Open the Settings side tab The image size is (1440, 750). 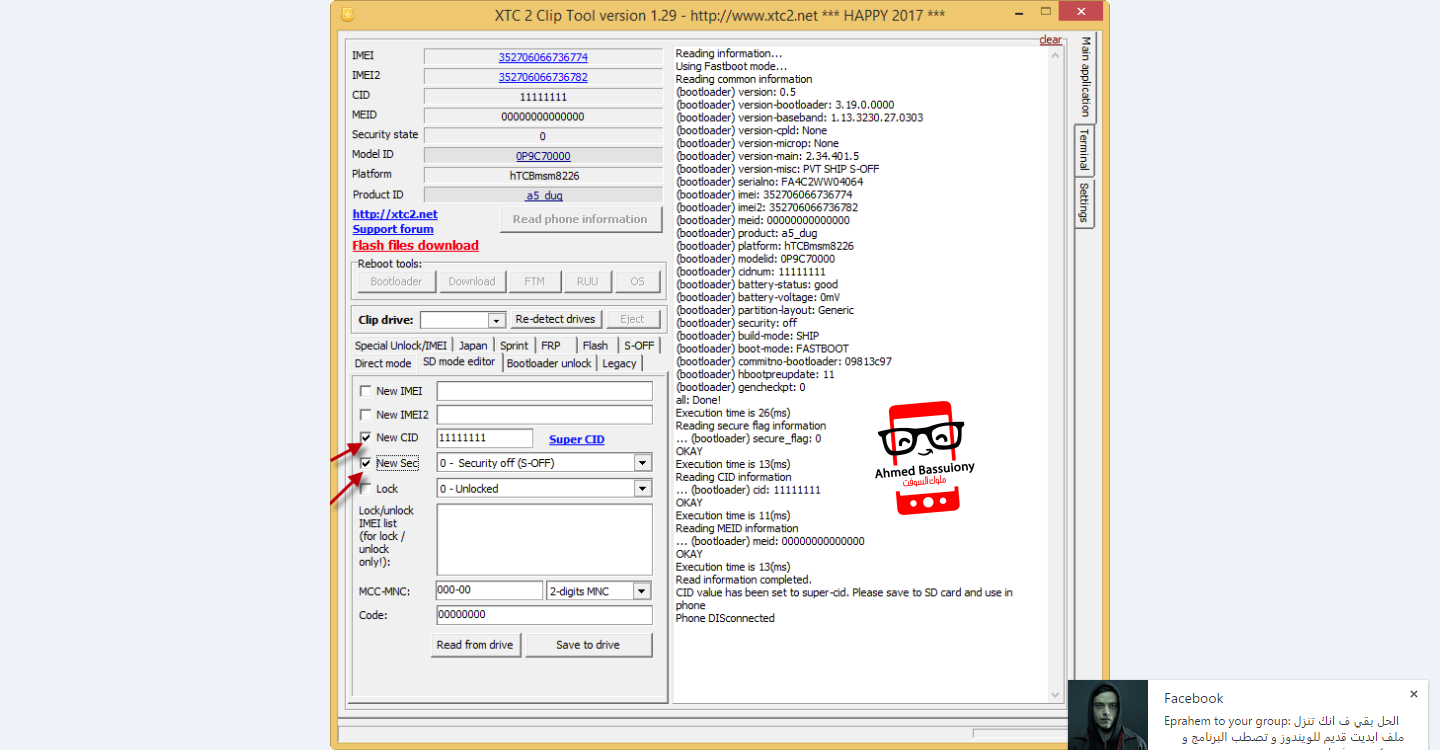[x=1084, y=203]
